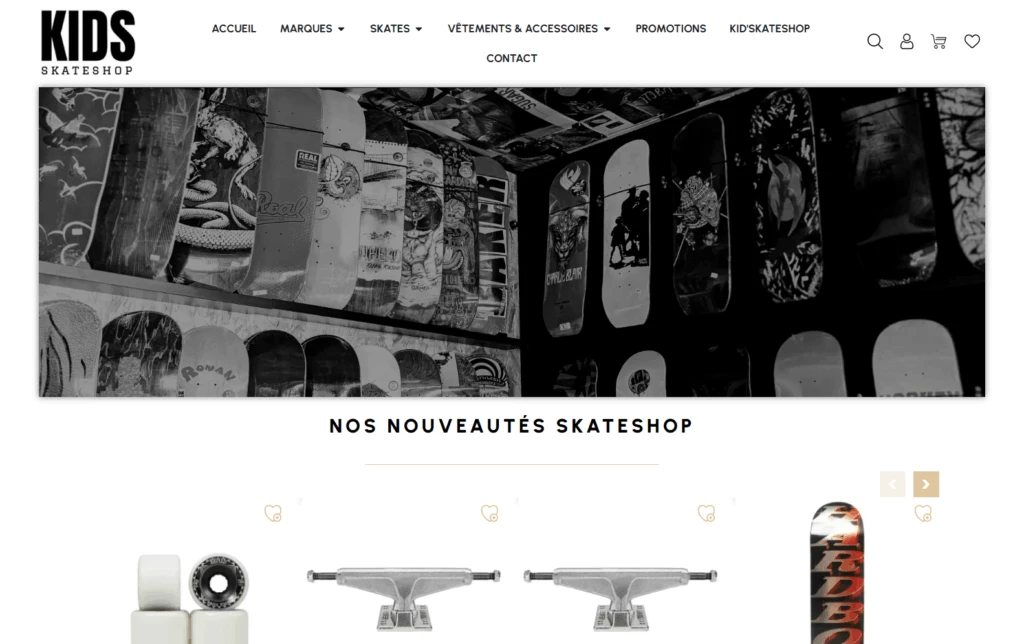
Task: Open the Contact page link
Action: pyautogui.click(x=511, y=58)
